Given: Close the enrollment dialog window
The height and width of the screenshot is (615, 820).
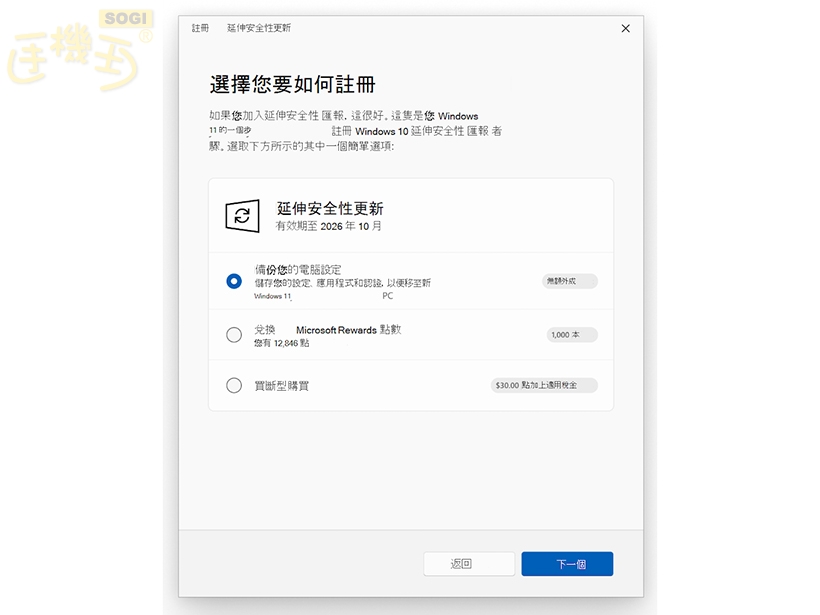Looking at the screenshot, I should [x=626, y=29].
